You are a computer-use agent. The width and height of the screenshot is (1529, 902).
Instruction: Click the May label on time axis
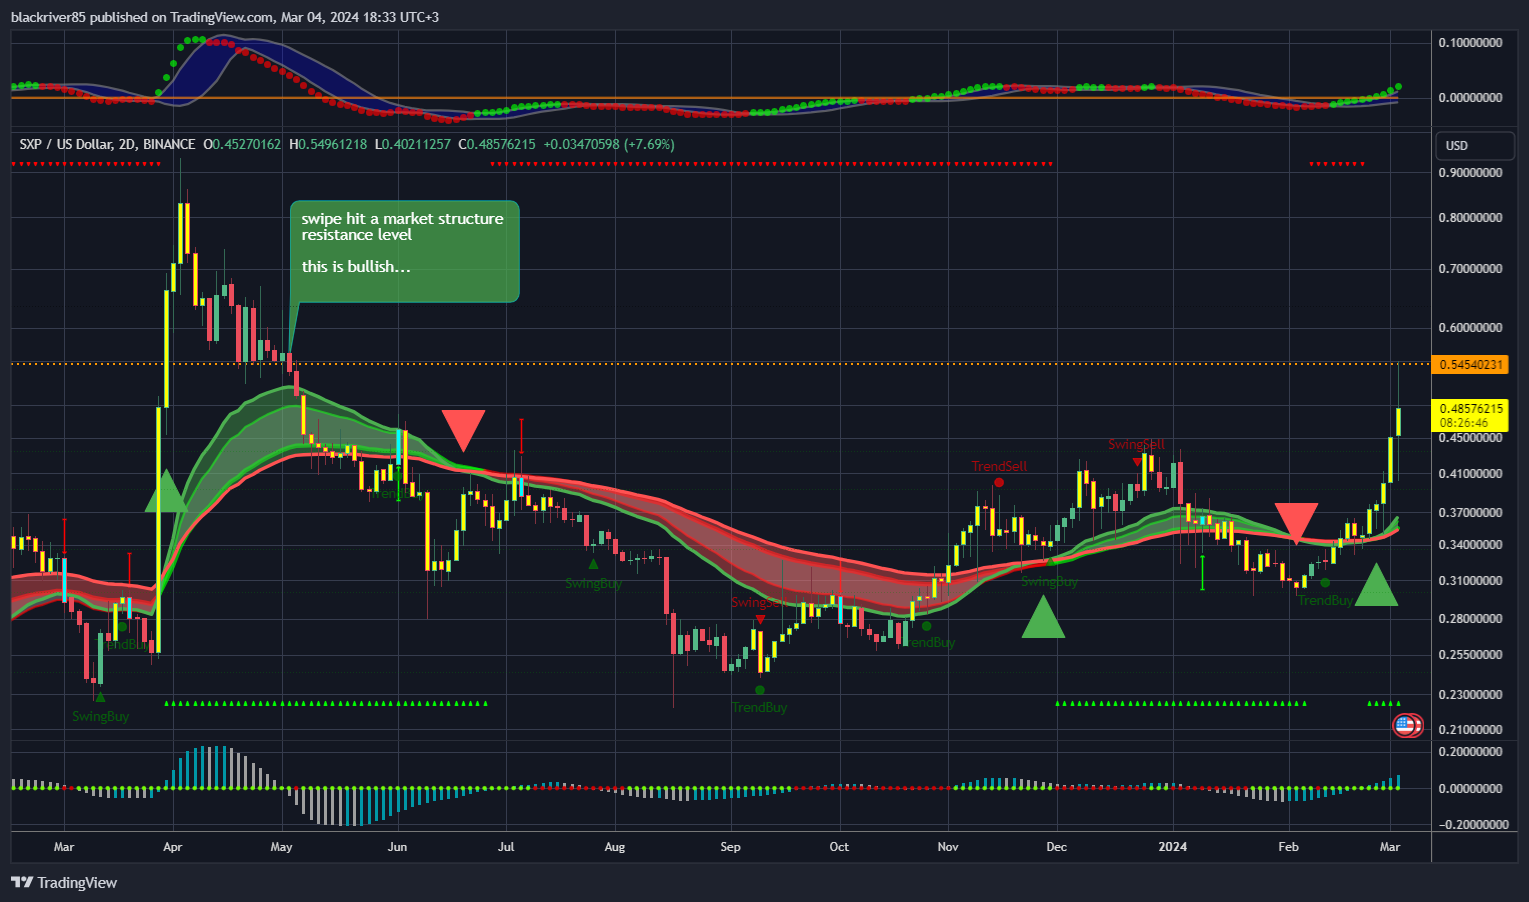click(281, 847)
